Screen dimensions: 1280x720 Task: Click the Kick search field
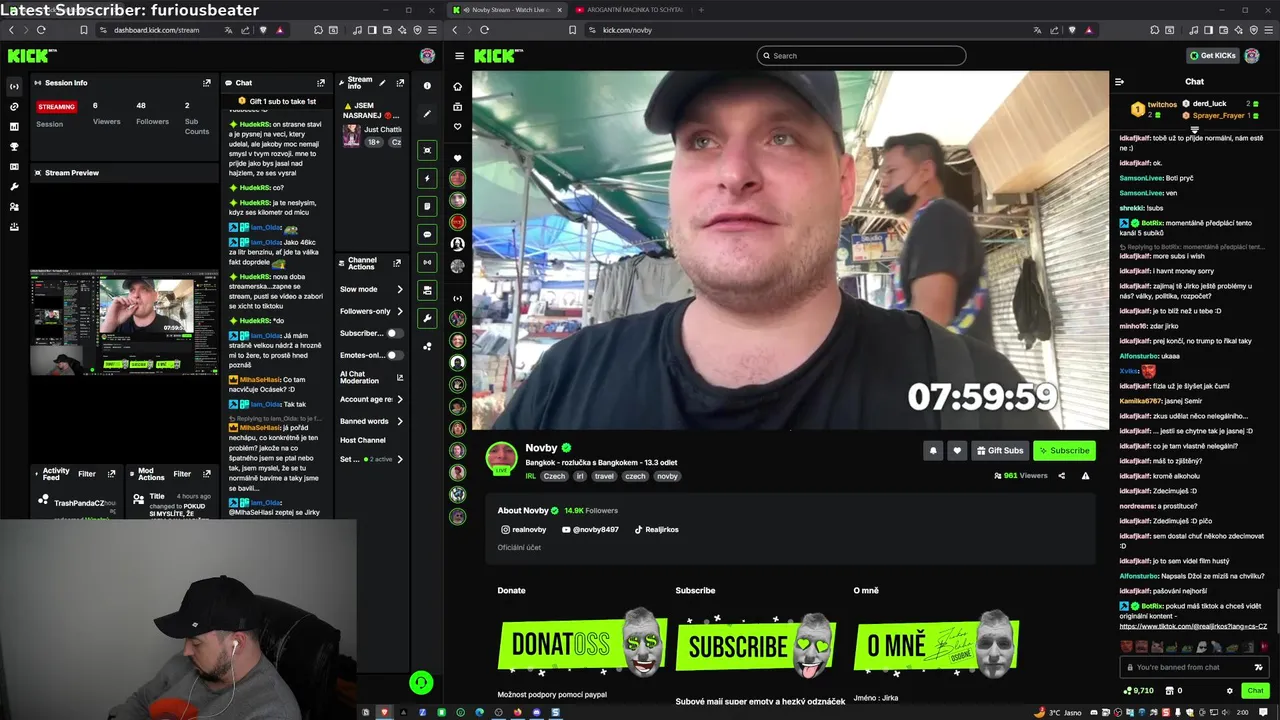pyautogui.click(x=861, y=56)
